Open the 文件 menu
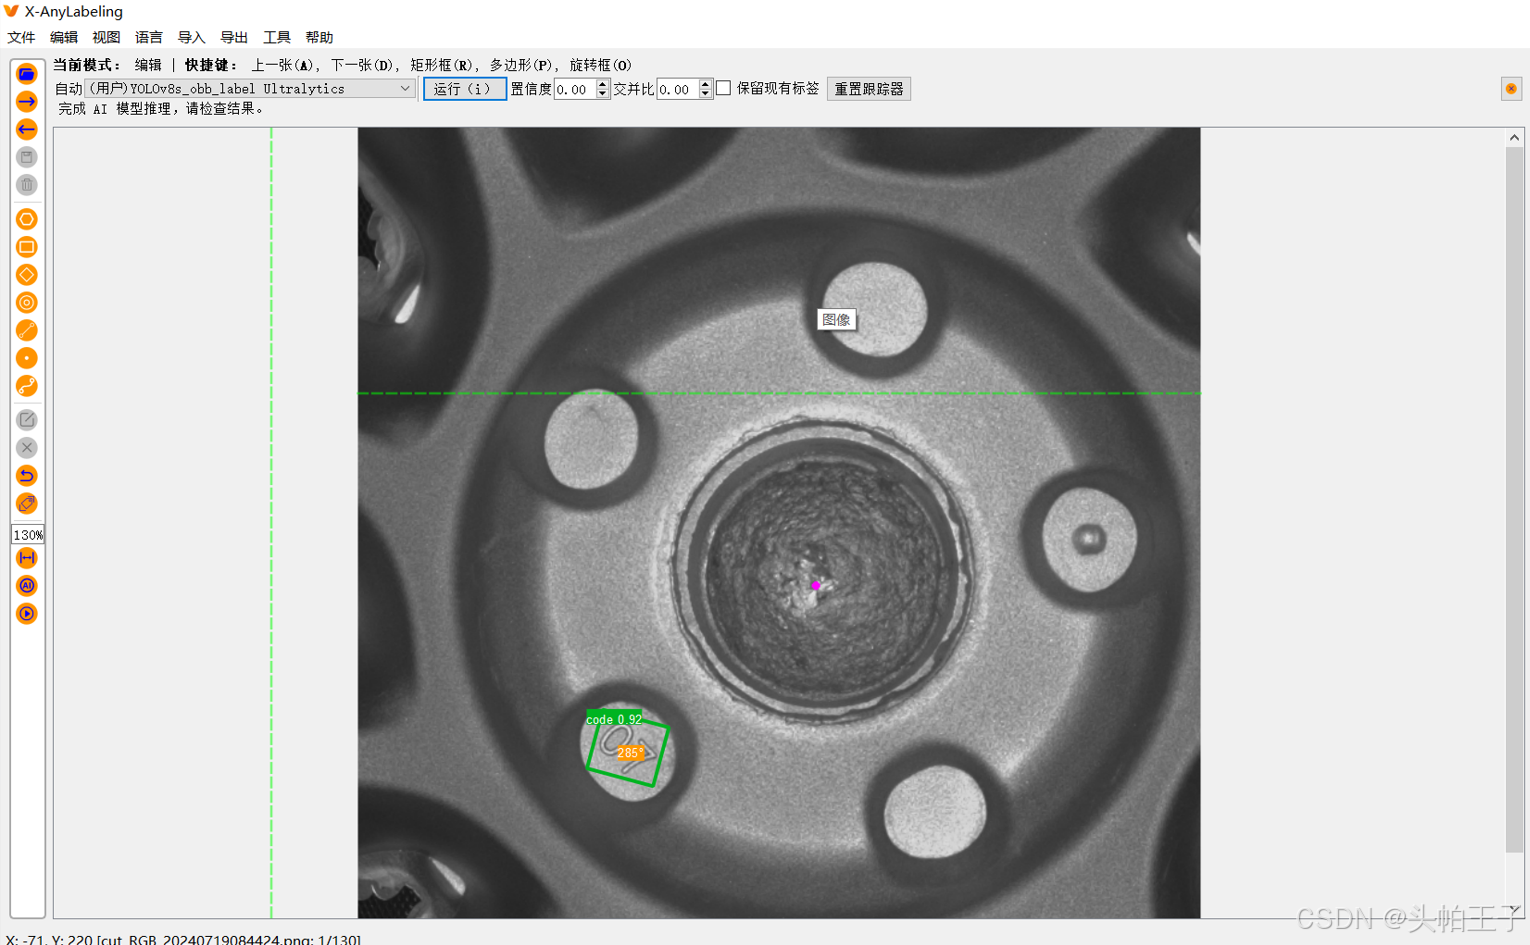 [21, 37]
